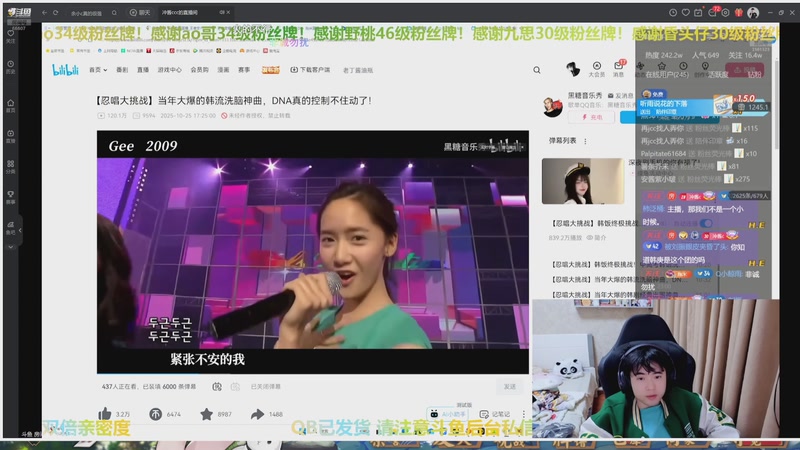Open 黑糖音乐秀 uploader avatar
The image size is (800, 450).
coord(552,106)
